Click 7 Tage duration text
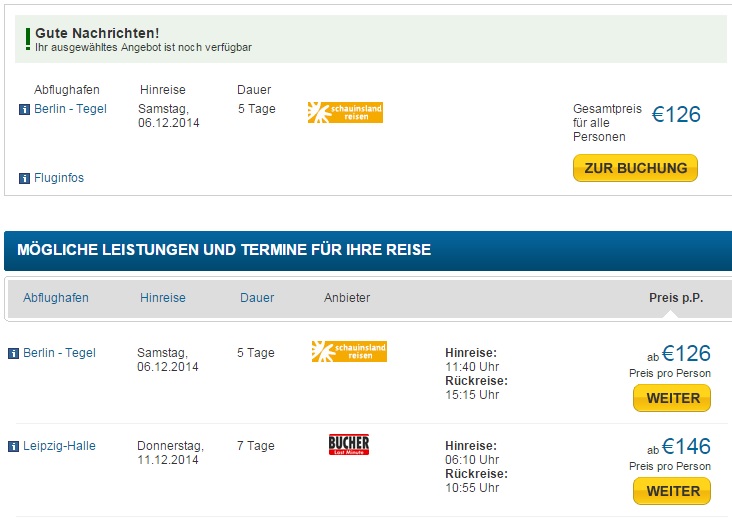 click(255, 446)
